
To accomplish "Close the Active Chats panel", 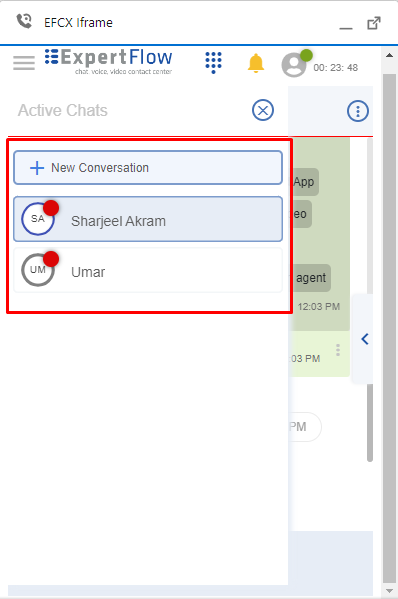I will tap(263, 110).
